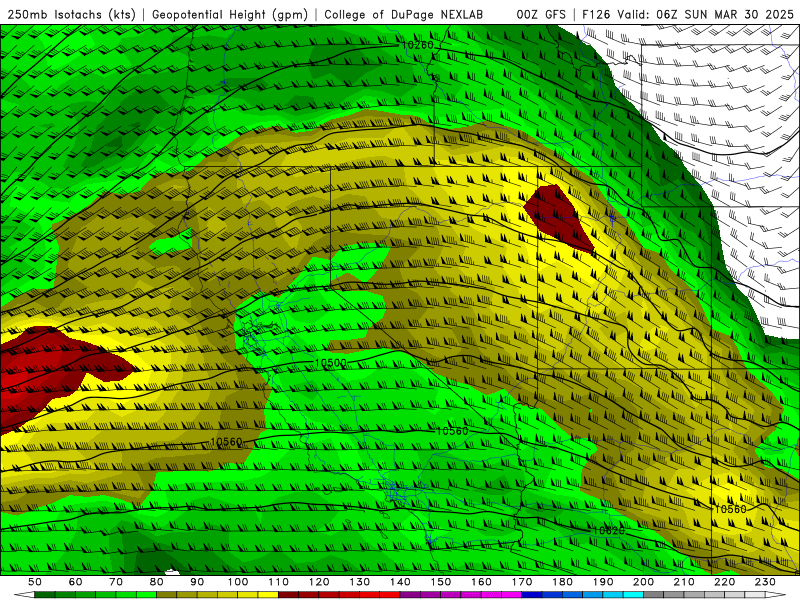Click the 170 value on the color scale
The image size is (800, 600).
tap(522, 582)
